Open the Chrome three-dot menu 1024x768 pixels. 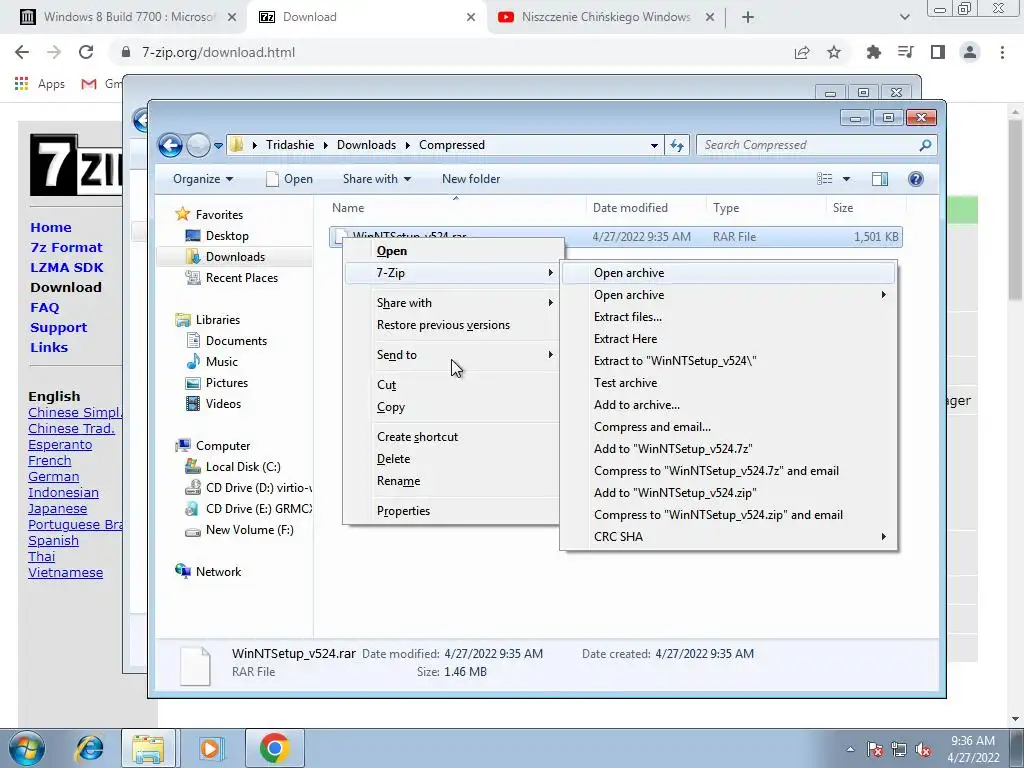[1002, 52]
